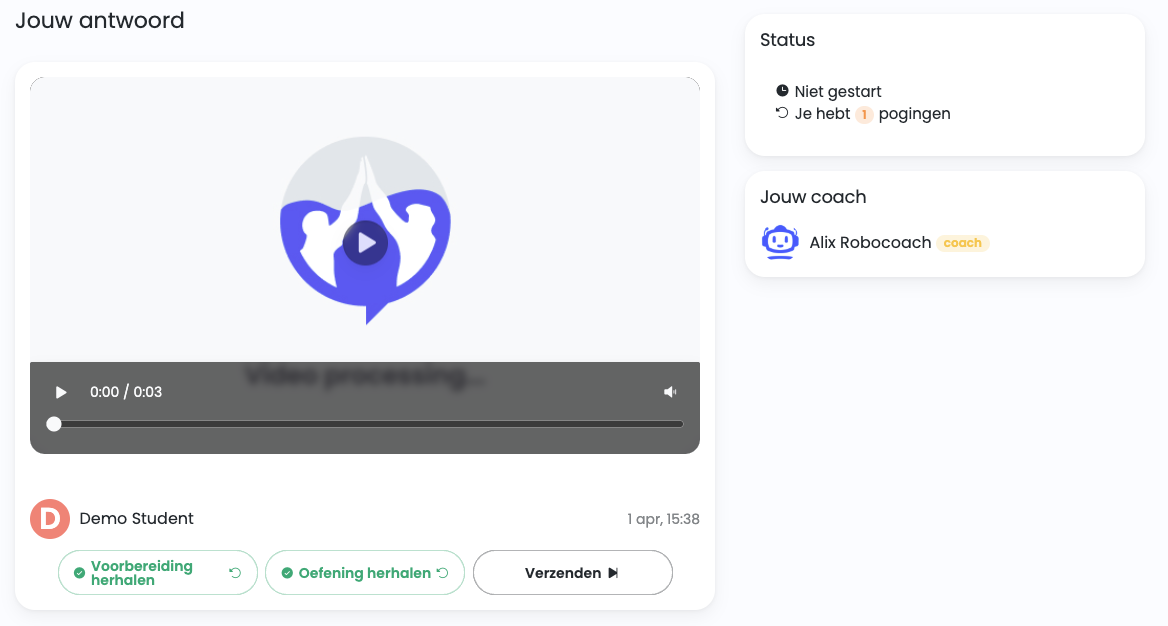Click the Jouw antwoord heading
Image resolution: width=1168 pixels, height=626 pixels.
[x=100, y=20]
